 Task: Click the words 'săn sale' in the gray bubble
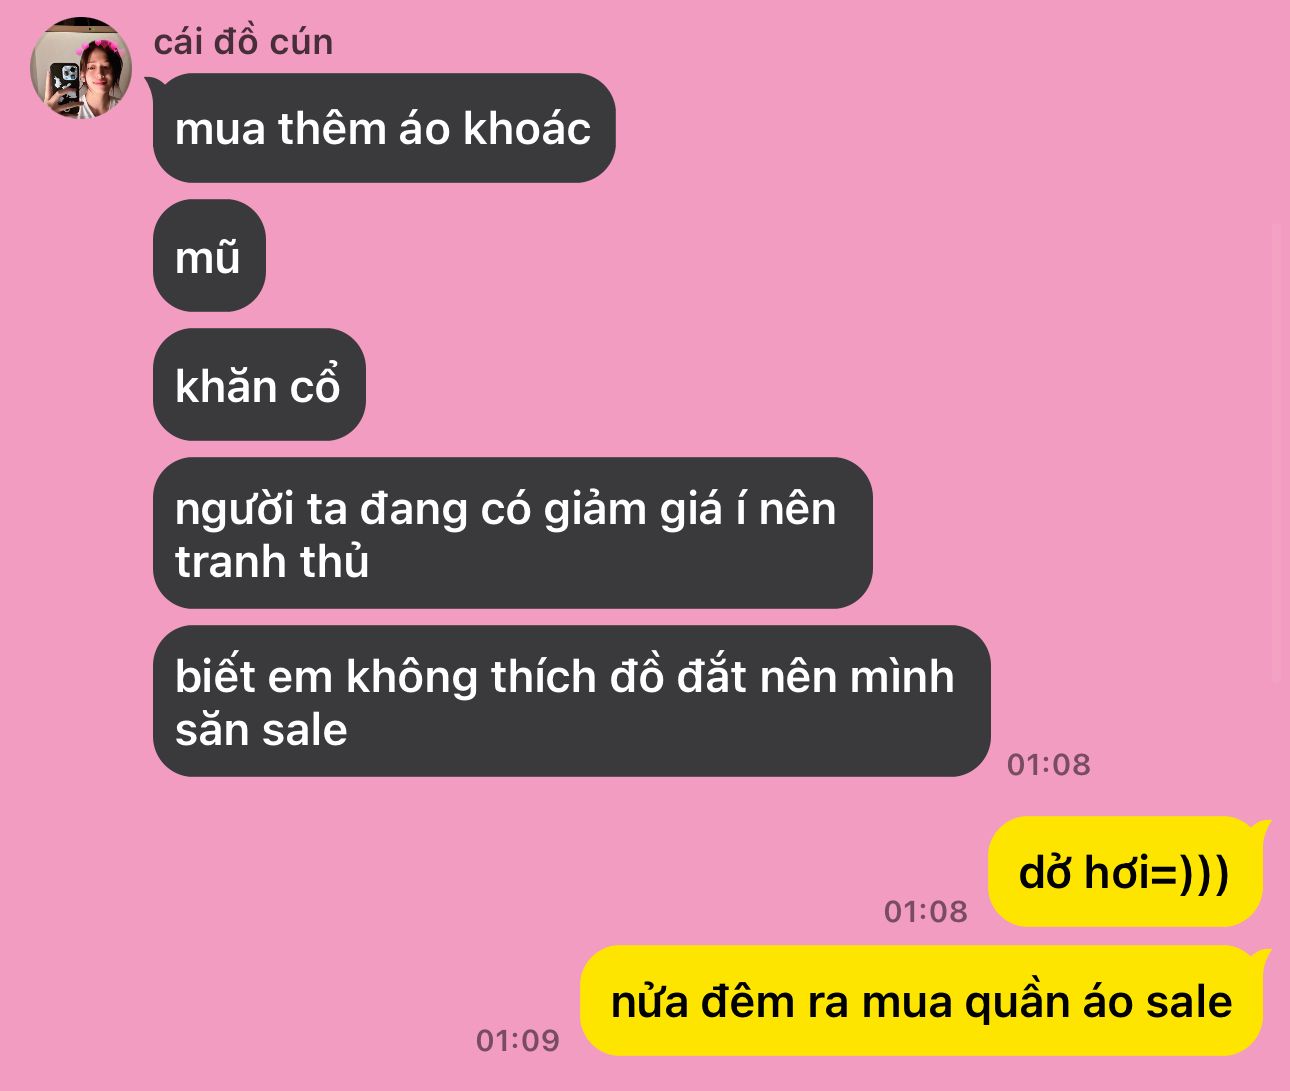click(x=261, y=729)
